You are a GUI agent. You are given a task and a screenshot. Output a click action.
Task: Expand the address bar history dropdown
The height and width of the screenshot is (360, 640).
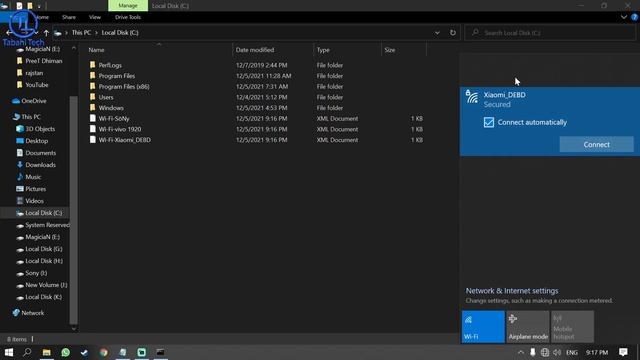tap(437, 33)
